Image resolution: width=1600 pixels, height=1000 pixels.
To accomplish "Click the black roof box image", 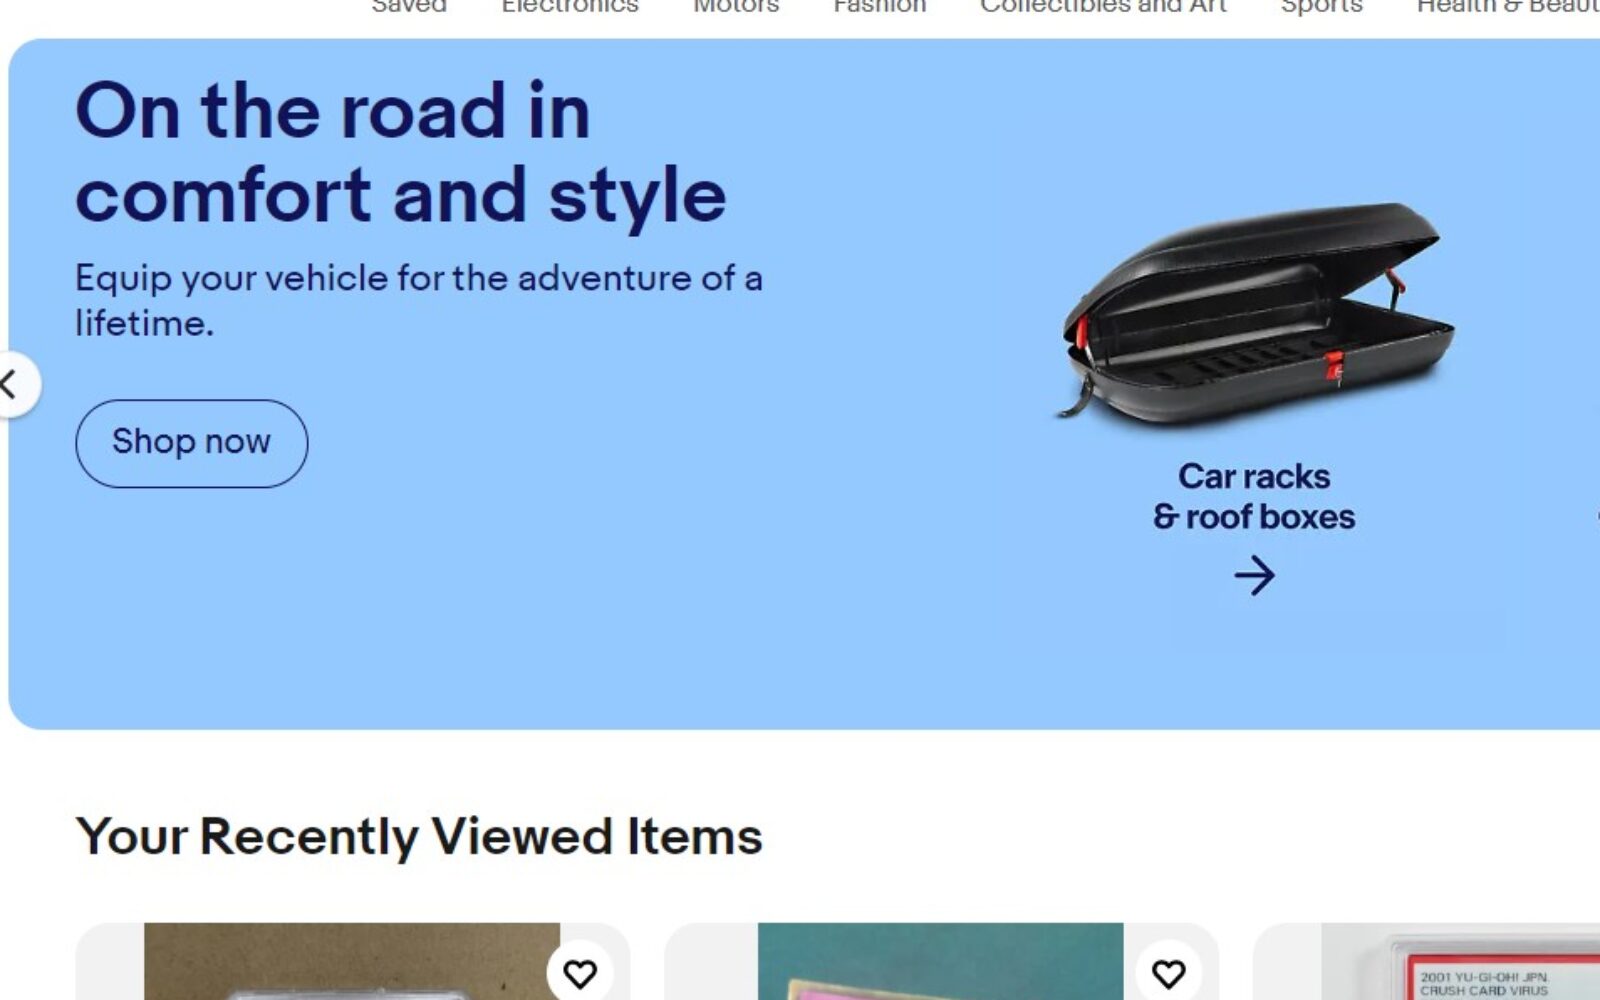I will 1256,312.
